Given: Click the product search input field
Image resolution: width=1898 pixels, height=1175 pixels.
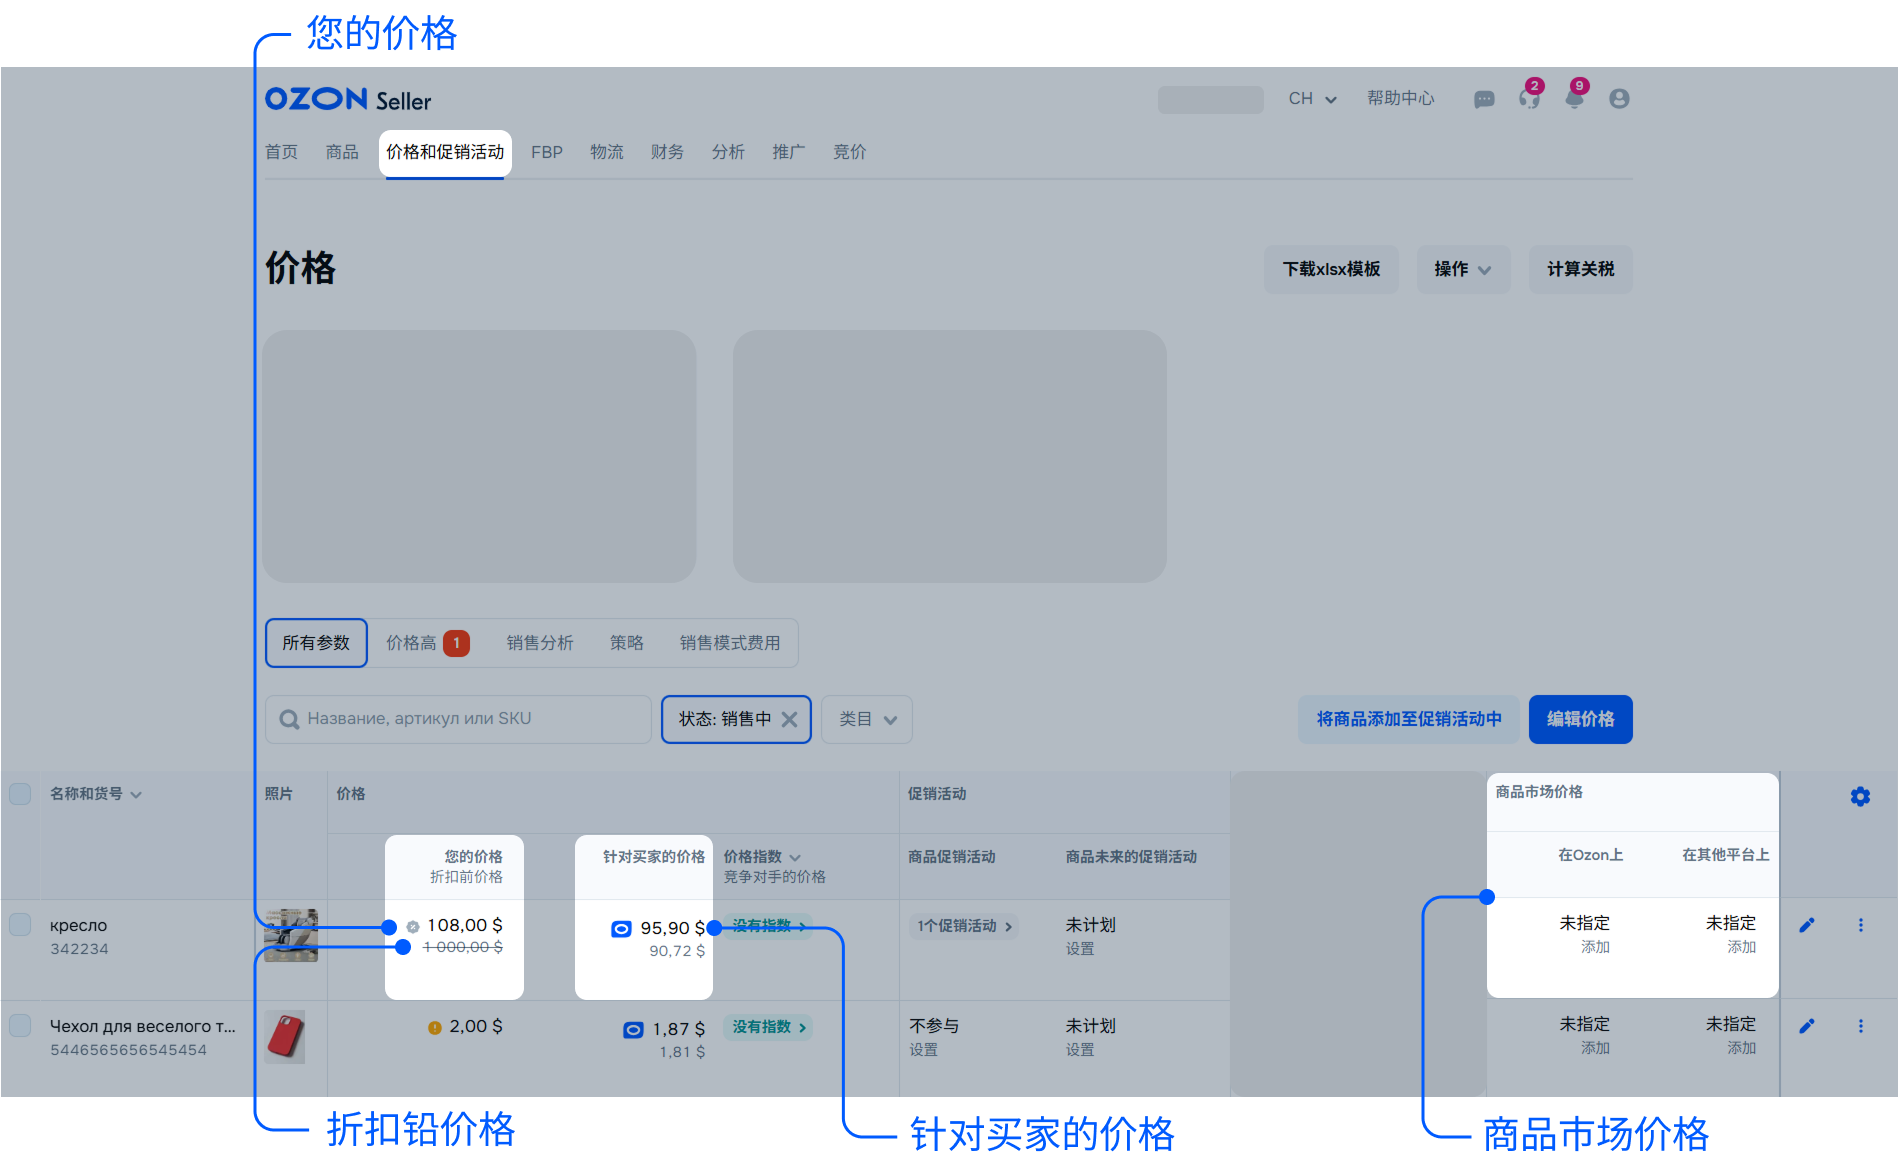Looking at the screenshot, I should tap(458, 719).
